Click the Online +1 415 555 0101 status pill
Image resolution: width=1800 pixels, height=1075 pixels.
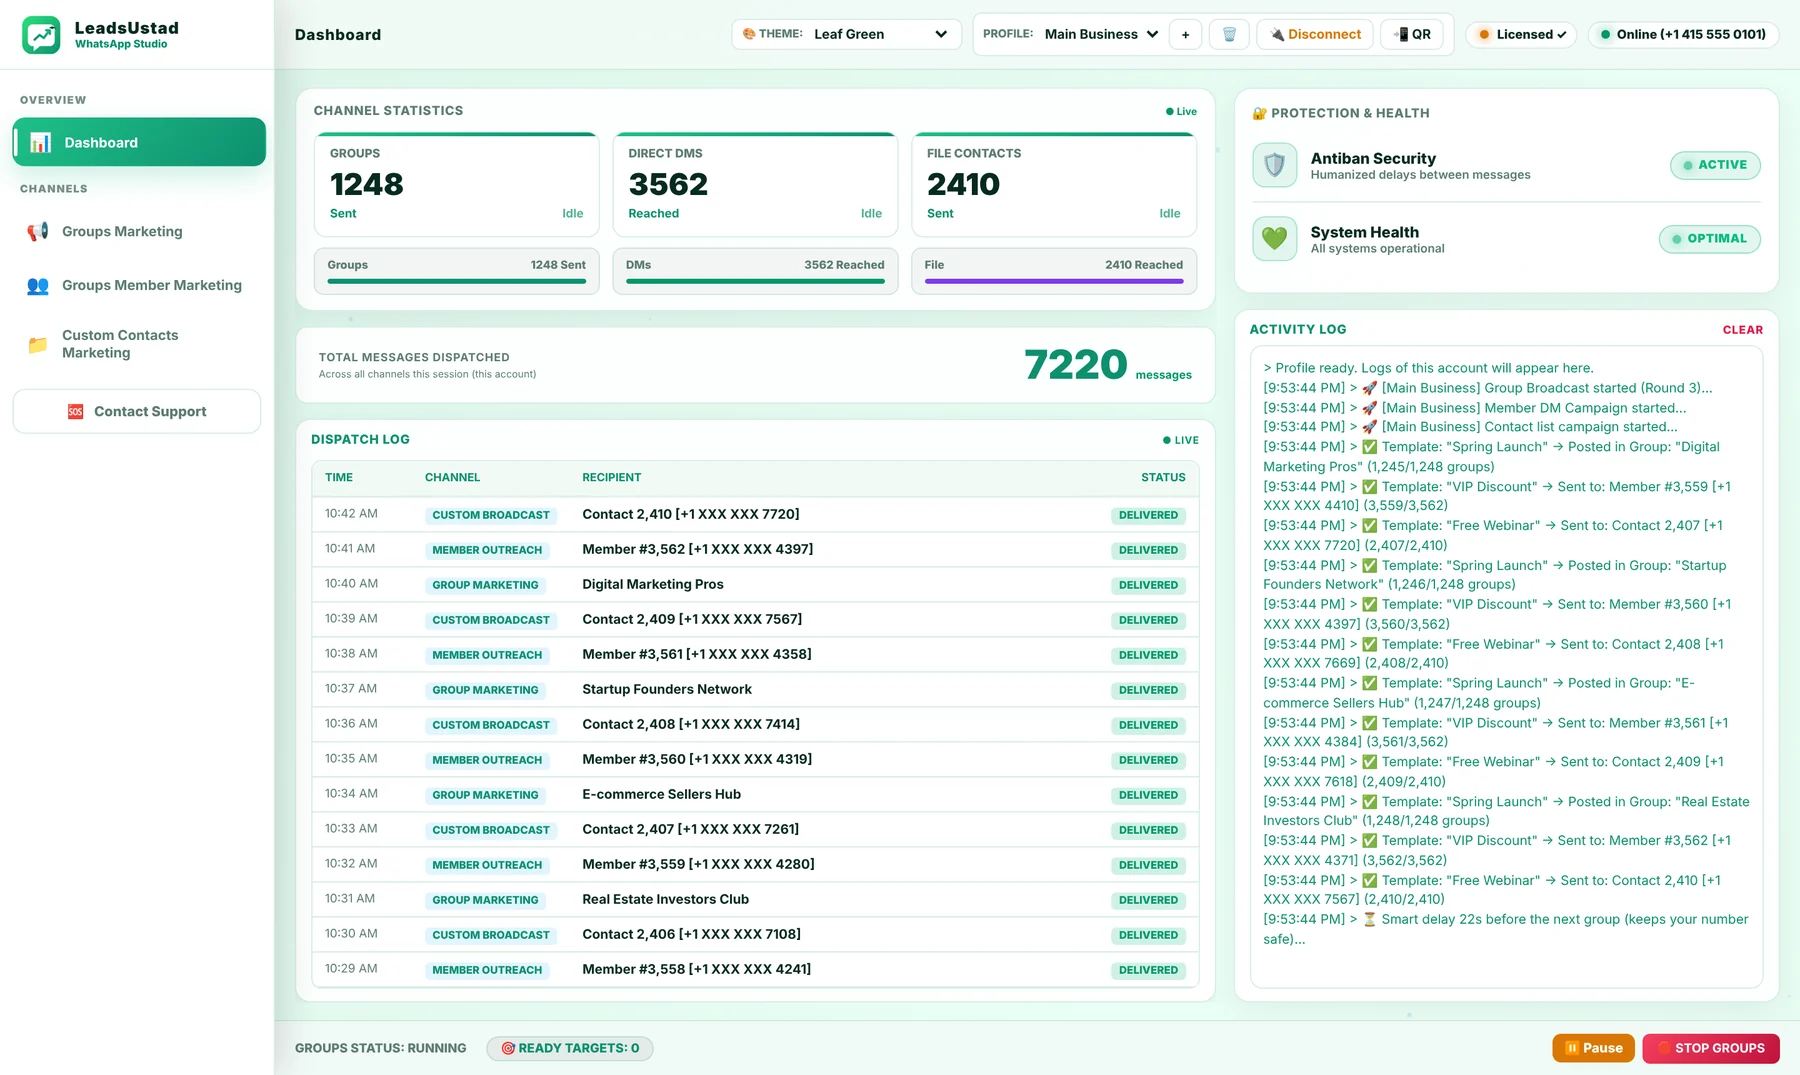[1683, 35]
